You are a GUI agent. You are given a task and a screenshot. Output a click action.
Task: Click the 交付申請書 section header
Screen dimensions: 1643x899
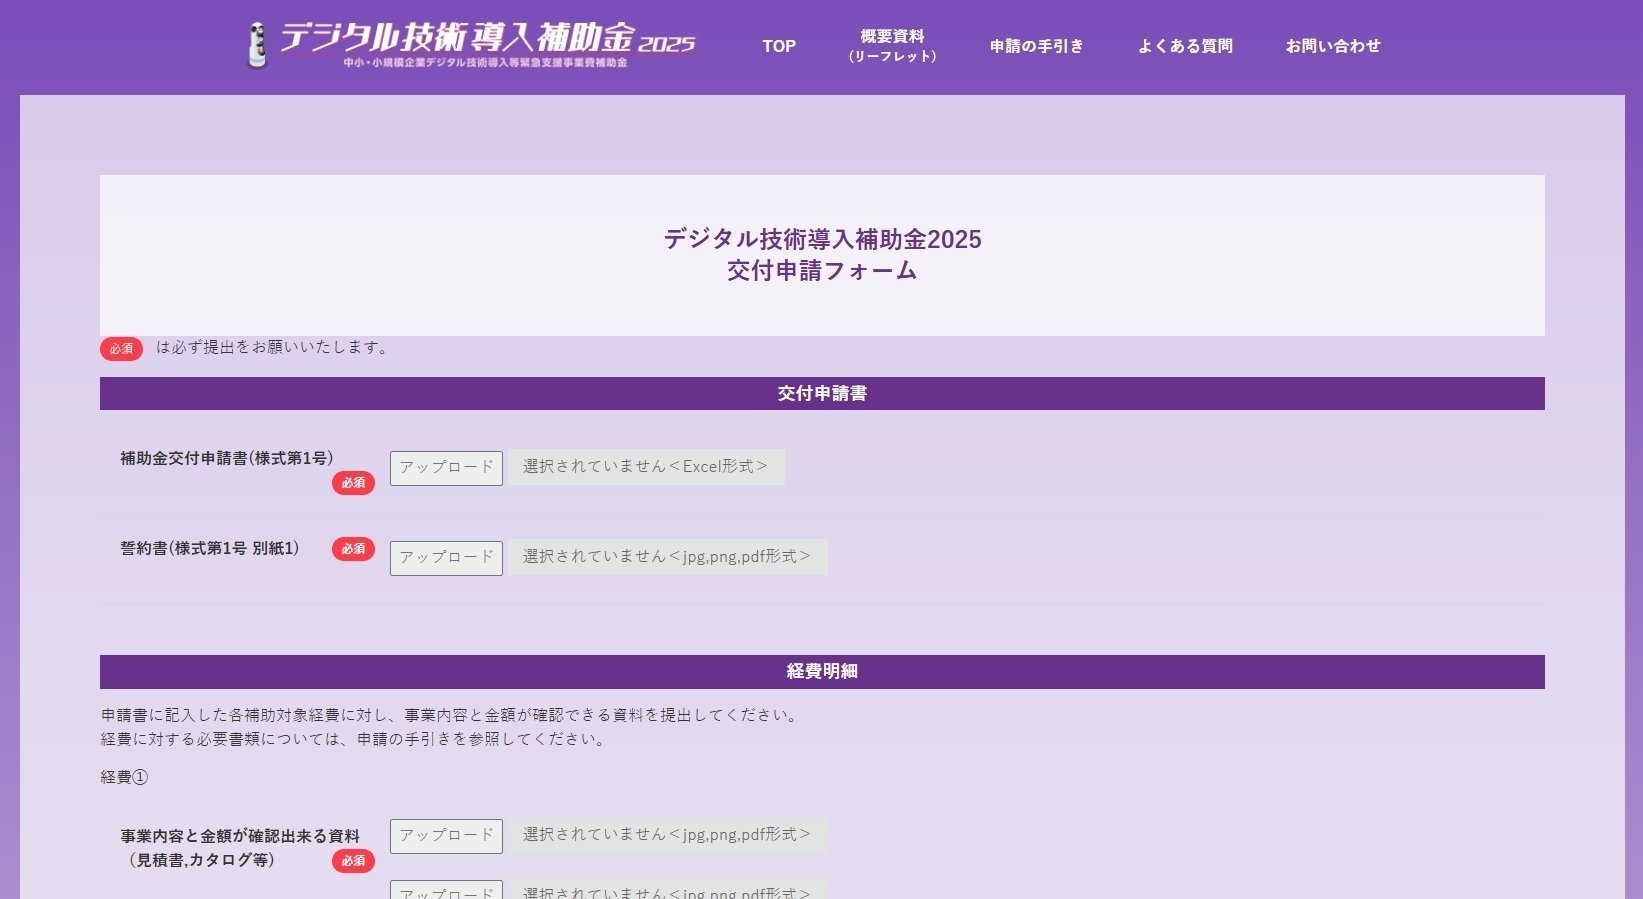click(x=822, y=393)
